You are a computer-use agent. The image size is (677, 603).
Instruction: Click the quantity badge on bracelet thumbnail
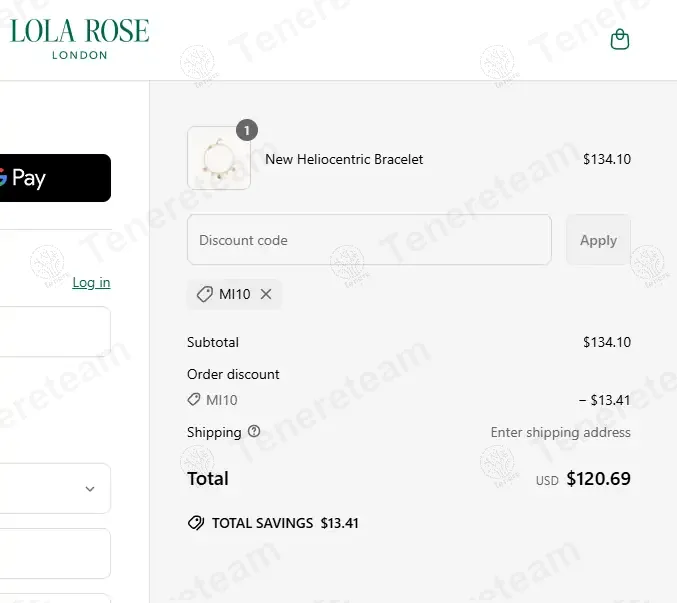247,130
